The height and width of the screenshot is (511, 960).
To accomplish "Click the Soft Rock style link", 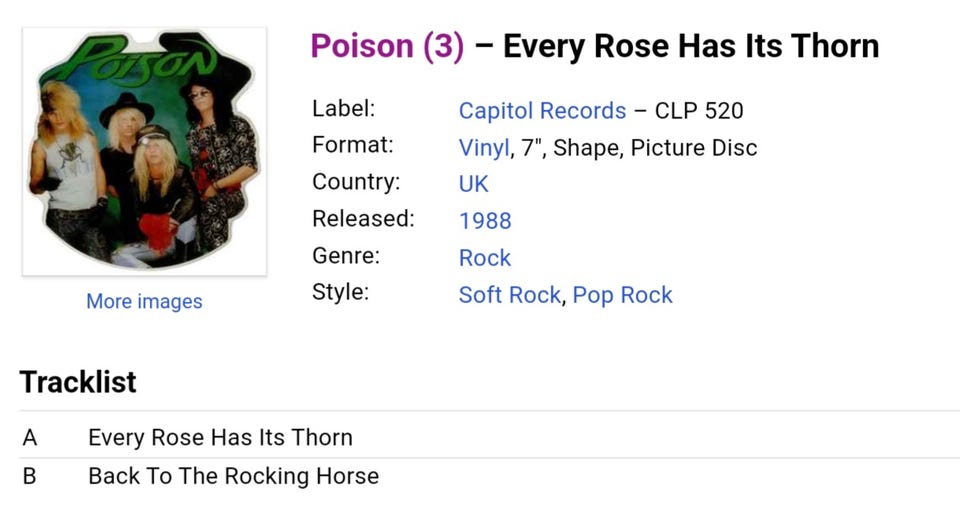I will point(509,295).
